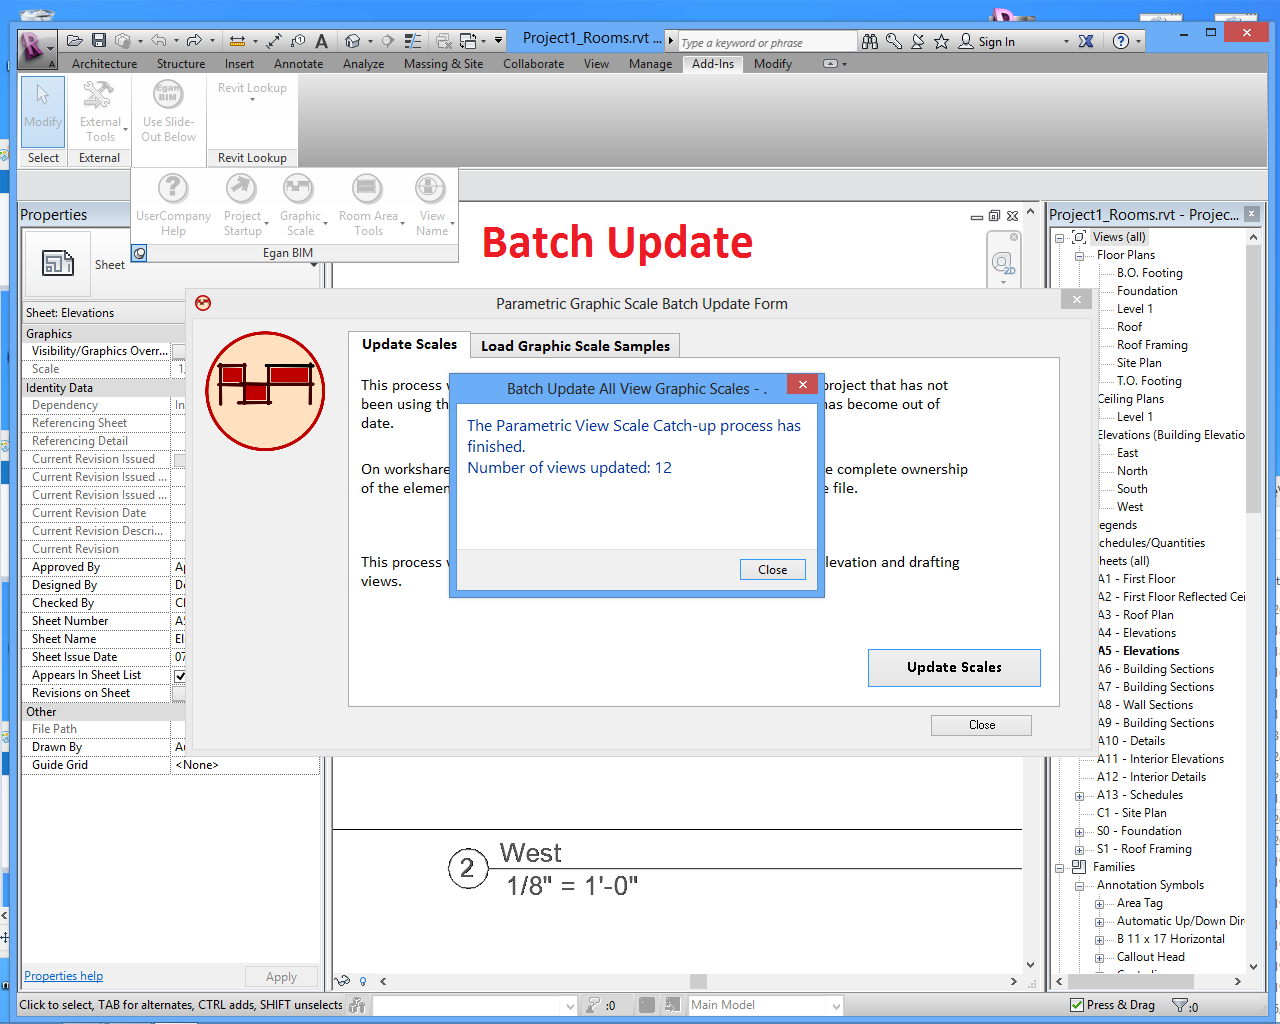
Task: Toggle the Press & Drag checkbox
Action: pyautogui.click(x=1076, y=1005)
